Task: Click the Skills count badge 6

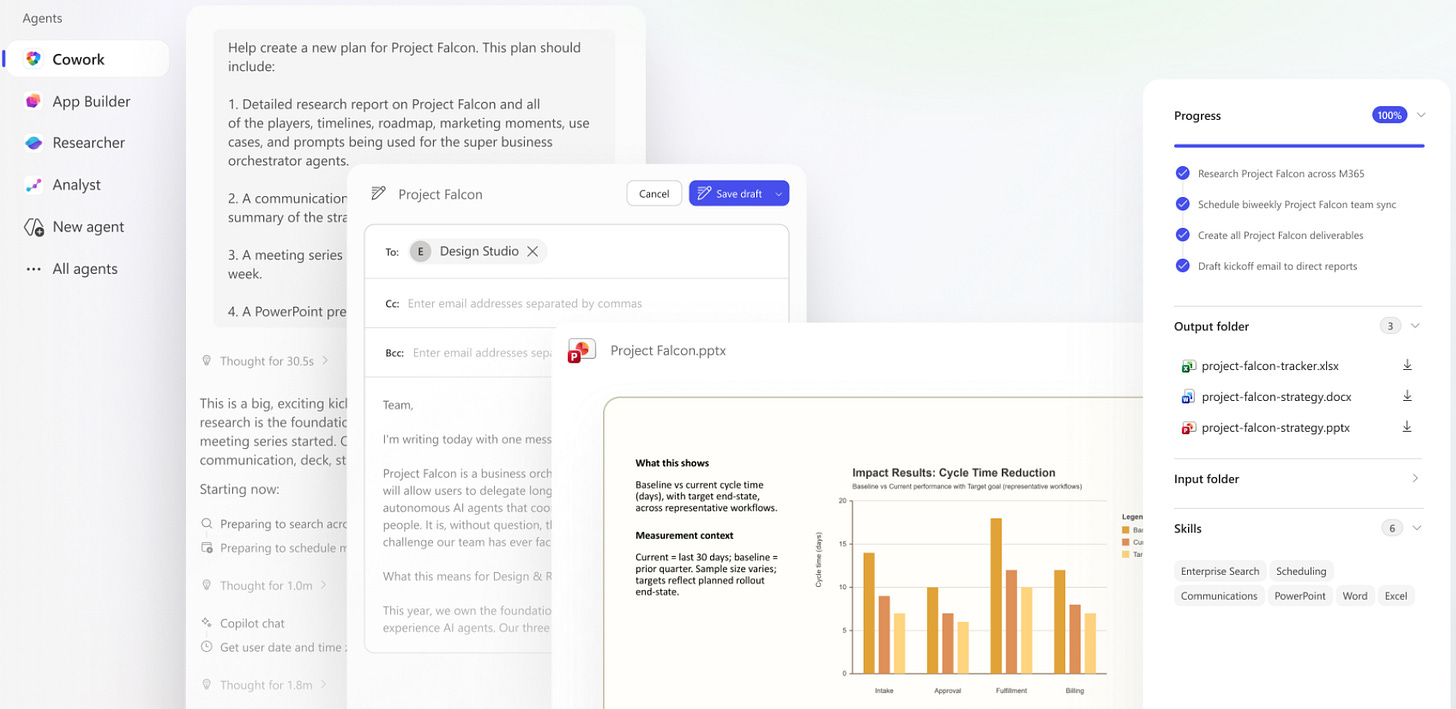Action: pyautogui.click(x=1391, y=528)
